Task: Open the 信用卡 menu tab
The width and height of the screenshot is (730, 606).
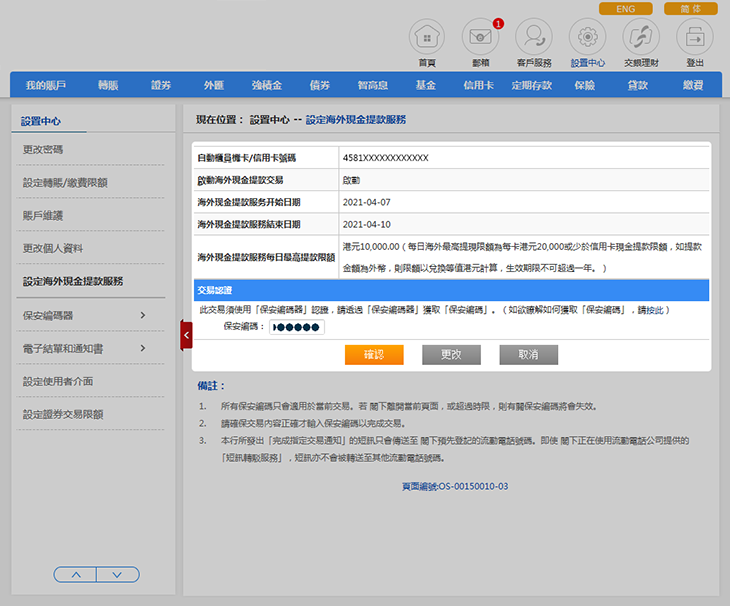Action: click(x=478, y=86)
